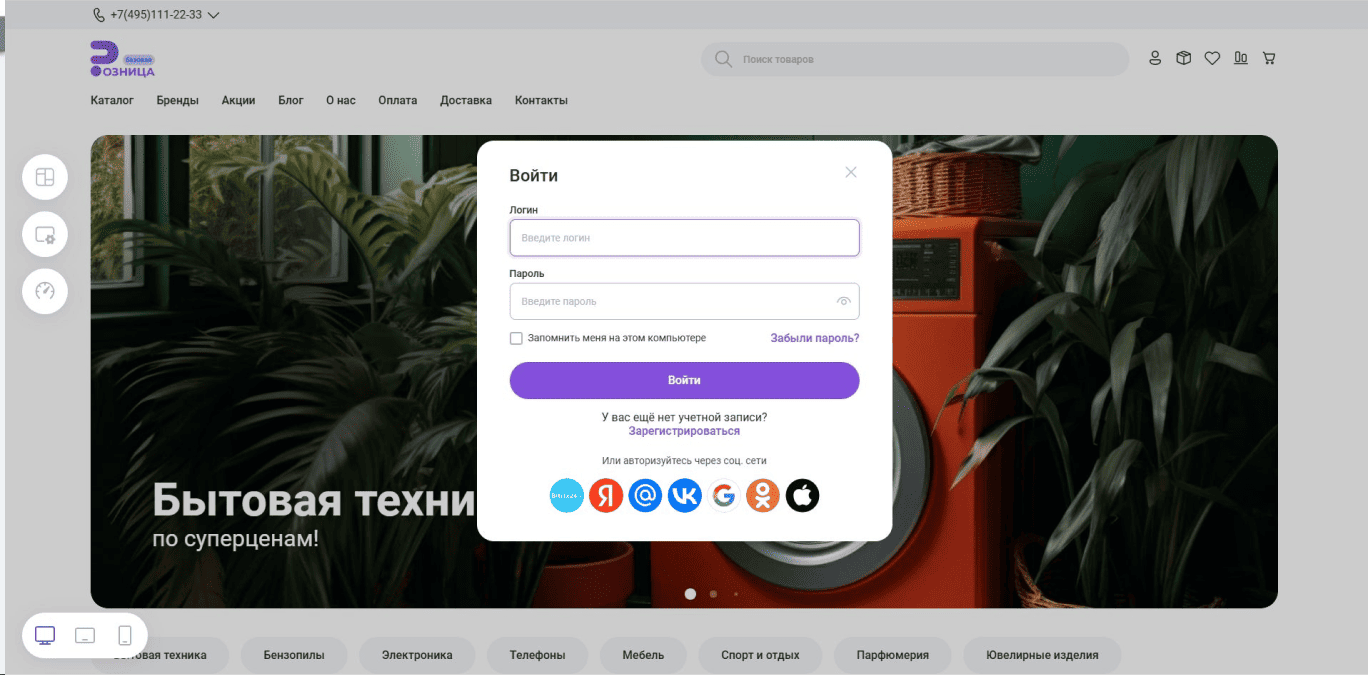Click the screen settings gear side button
Image resolution: width=1368 pixels, height=675 pixels.
45,235
